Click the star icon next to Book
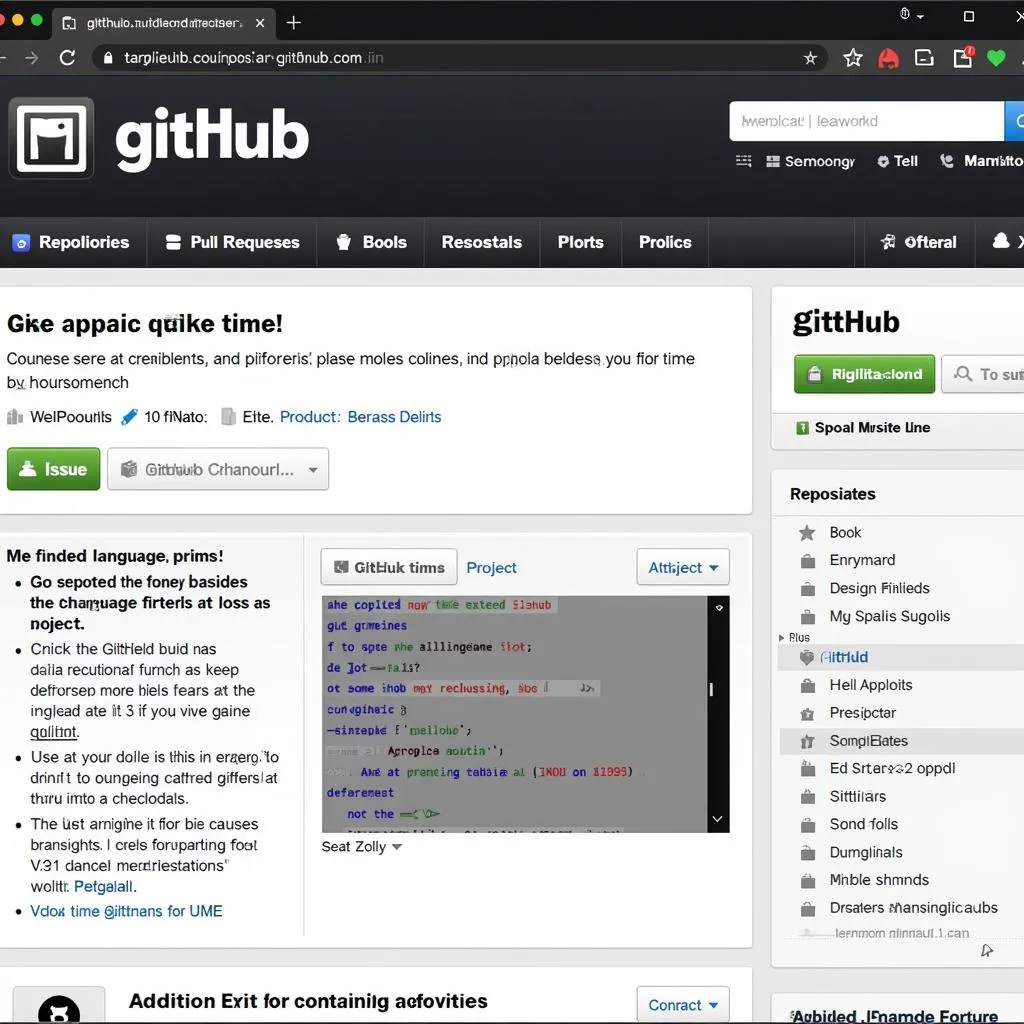The image size is (1024, 1024). click(x=807, y=533)
